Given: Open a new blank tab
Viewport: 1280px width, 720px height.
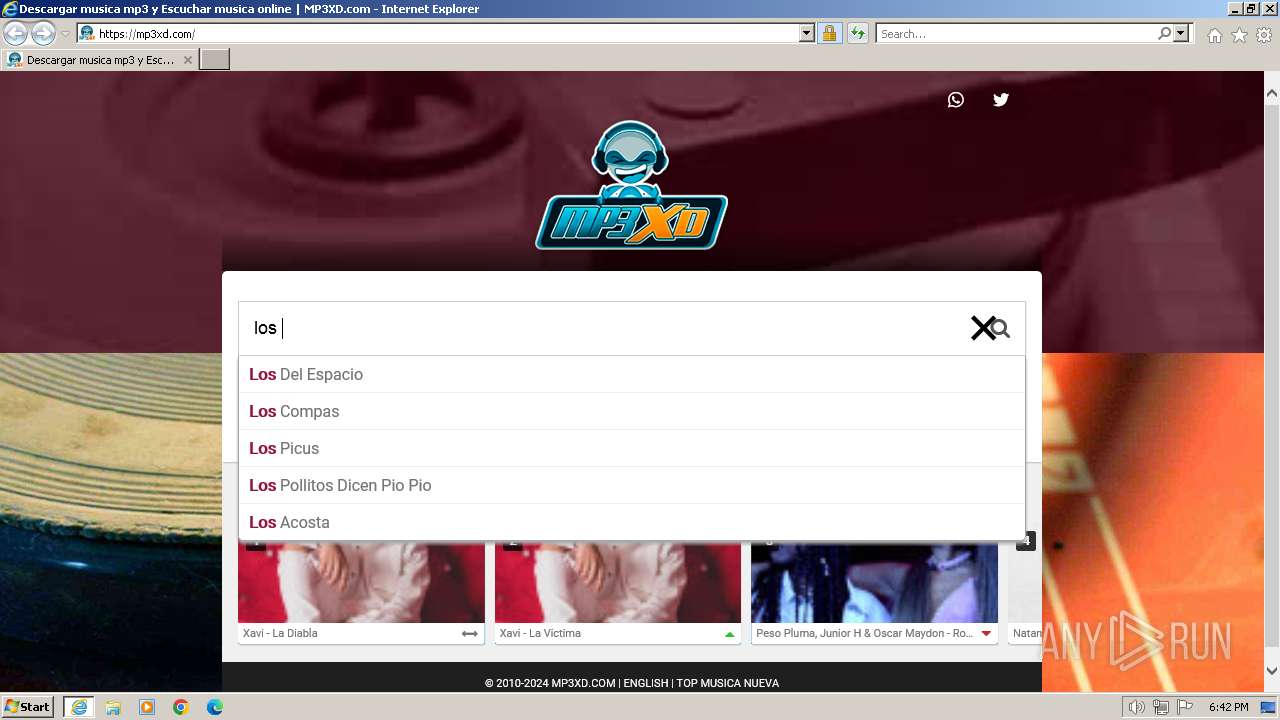Looking at the screenshot, I should point(215,60).
